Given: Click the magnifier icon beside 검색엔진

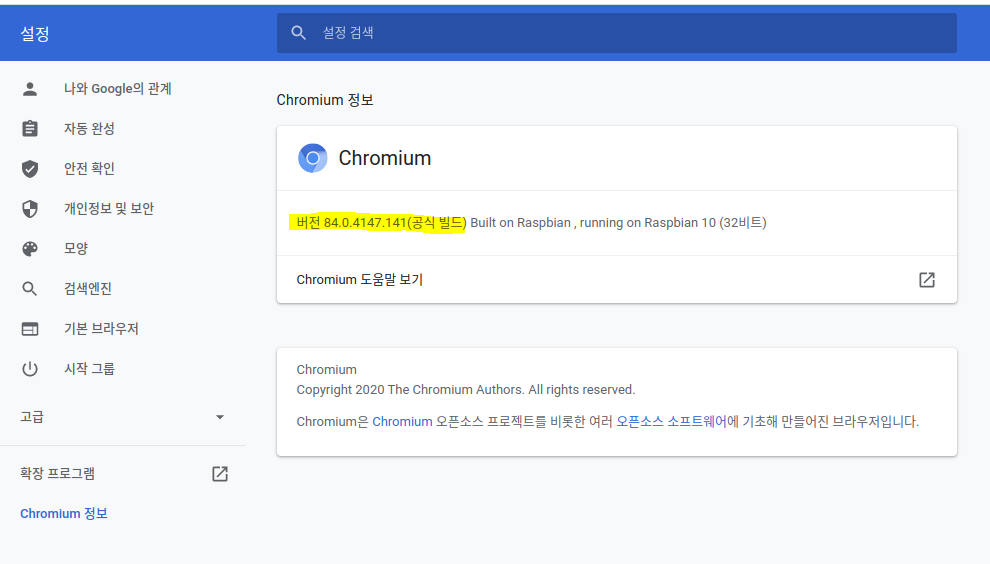Looking at the screenshot, I should 30,289.
